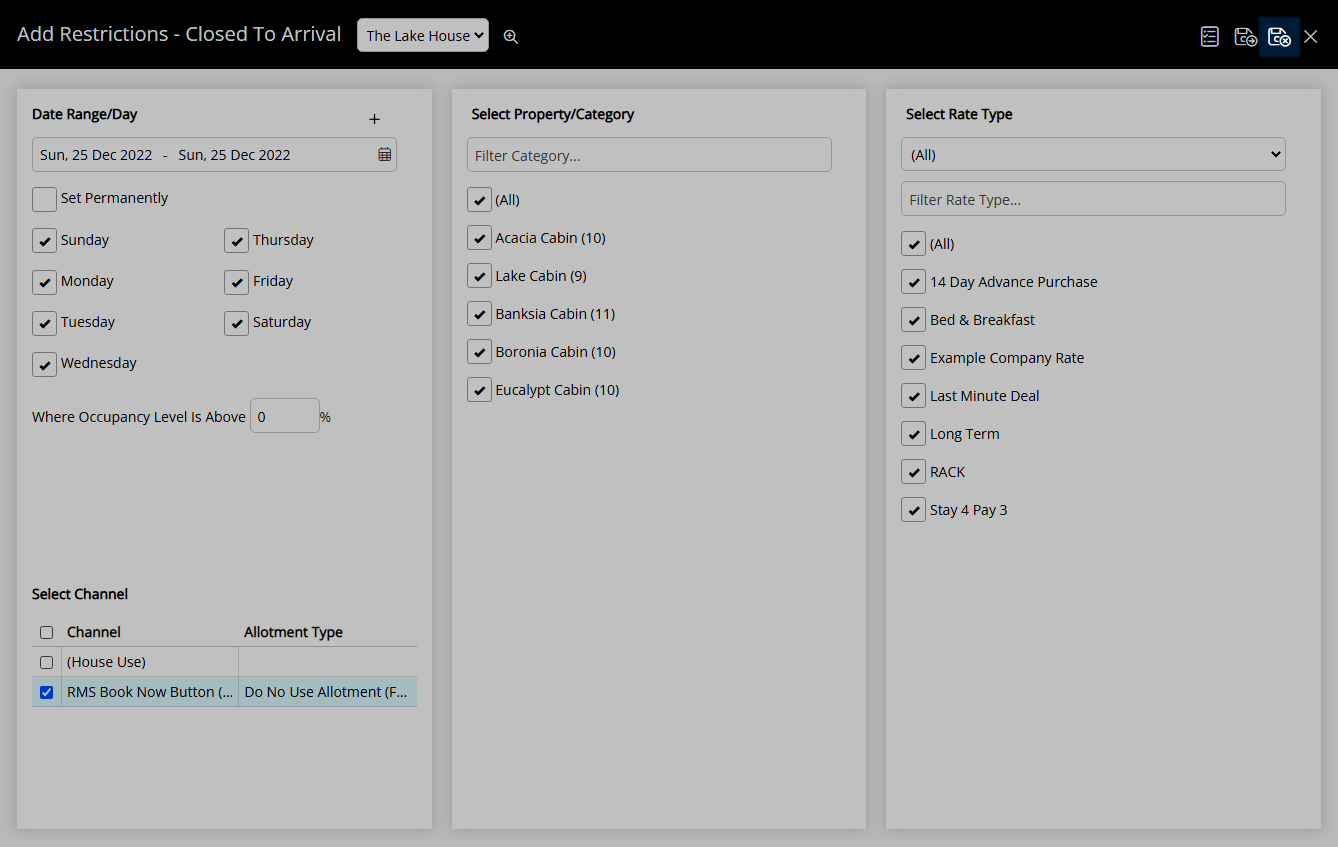Toggle the Set Permanently checkbox
This screenshot has height=847, width=1338.
(x=44, y=199)
